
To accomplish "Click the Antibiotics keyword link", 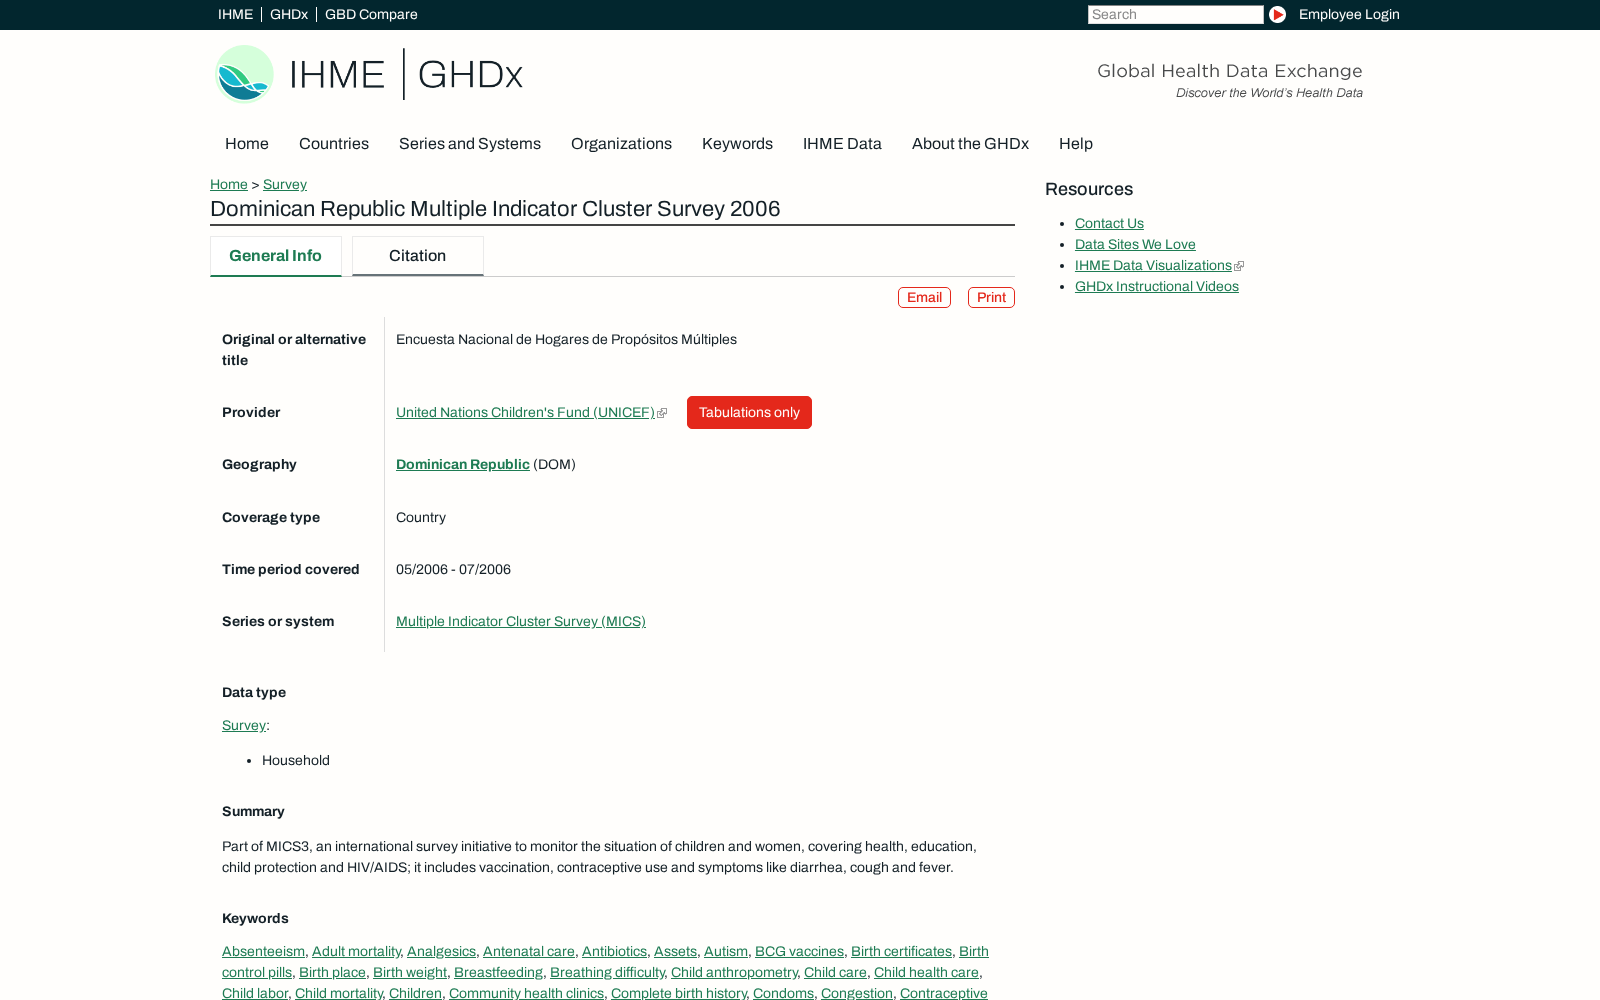I will click(x=614, y=951).
